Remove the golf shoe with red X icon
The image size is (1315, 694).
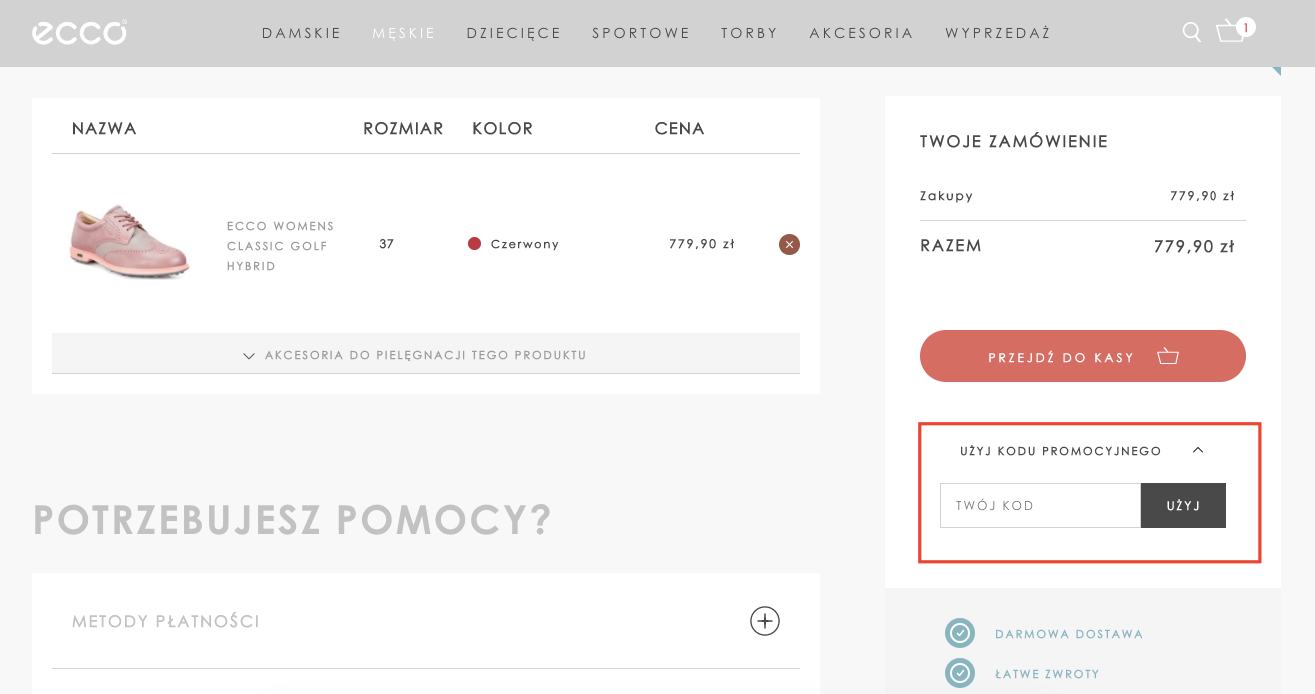(789, 244)
